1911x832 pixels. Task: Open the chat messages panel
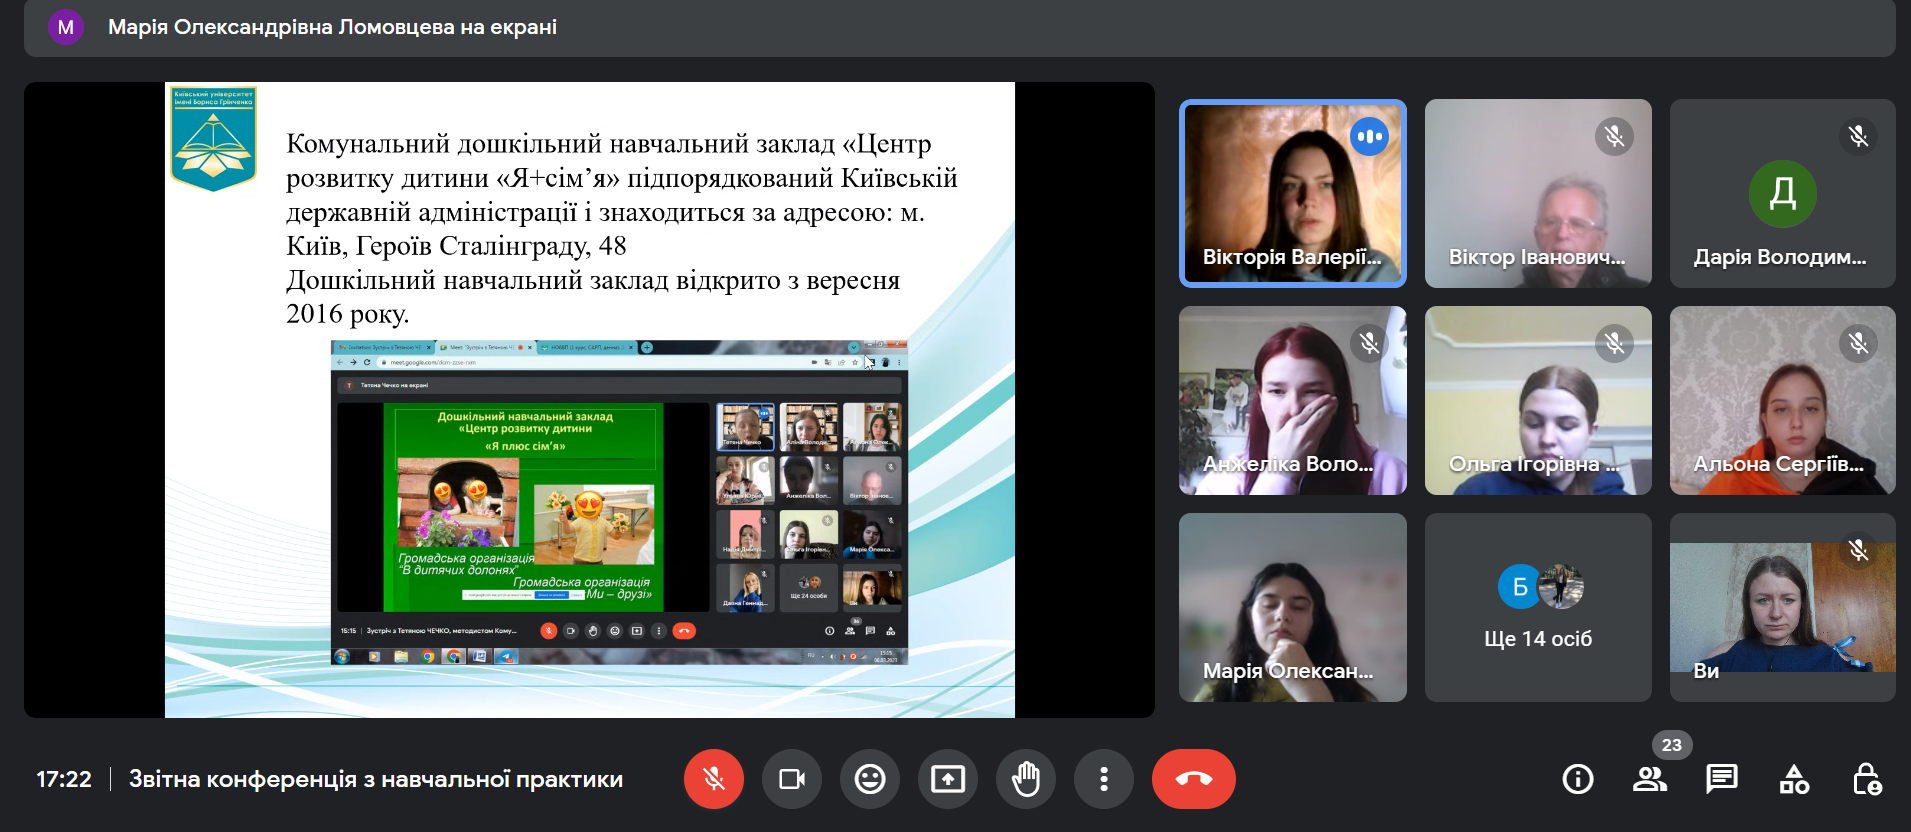1721,779
